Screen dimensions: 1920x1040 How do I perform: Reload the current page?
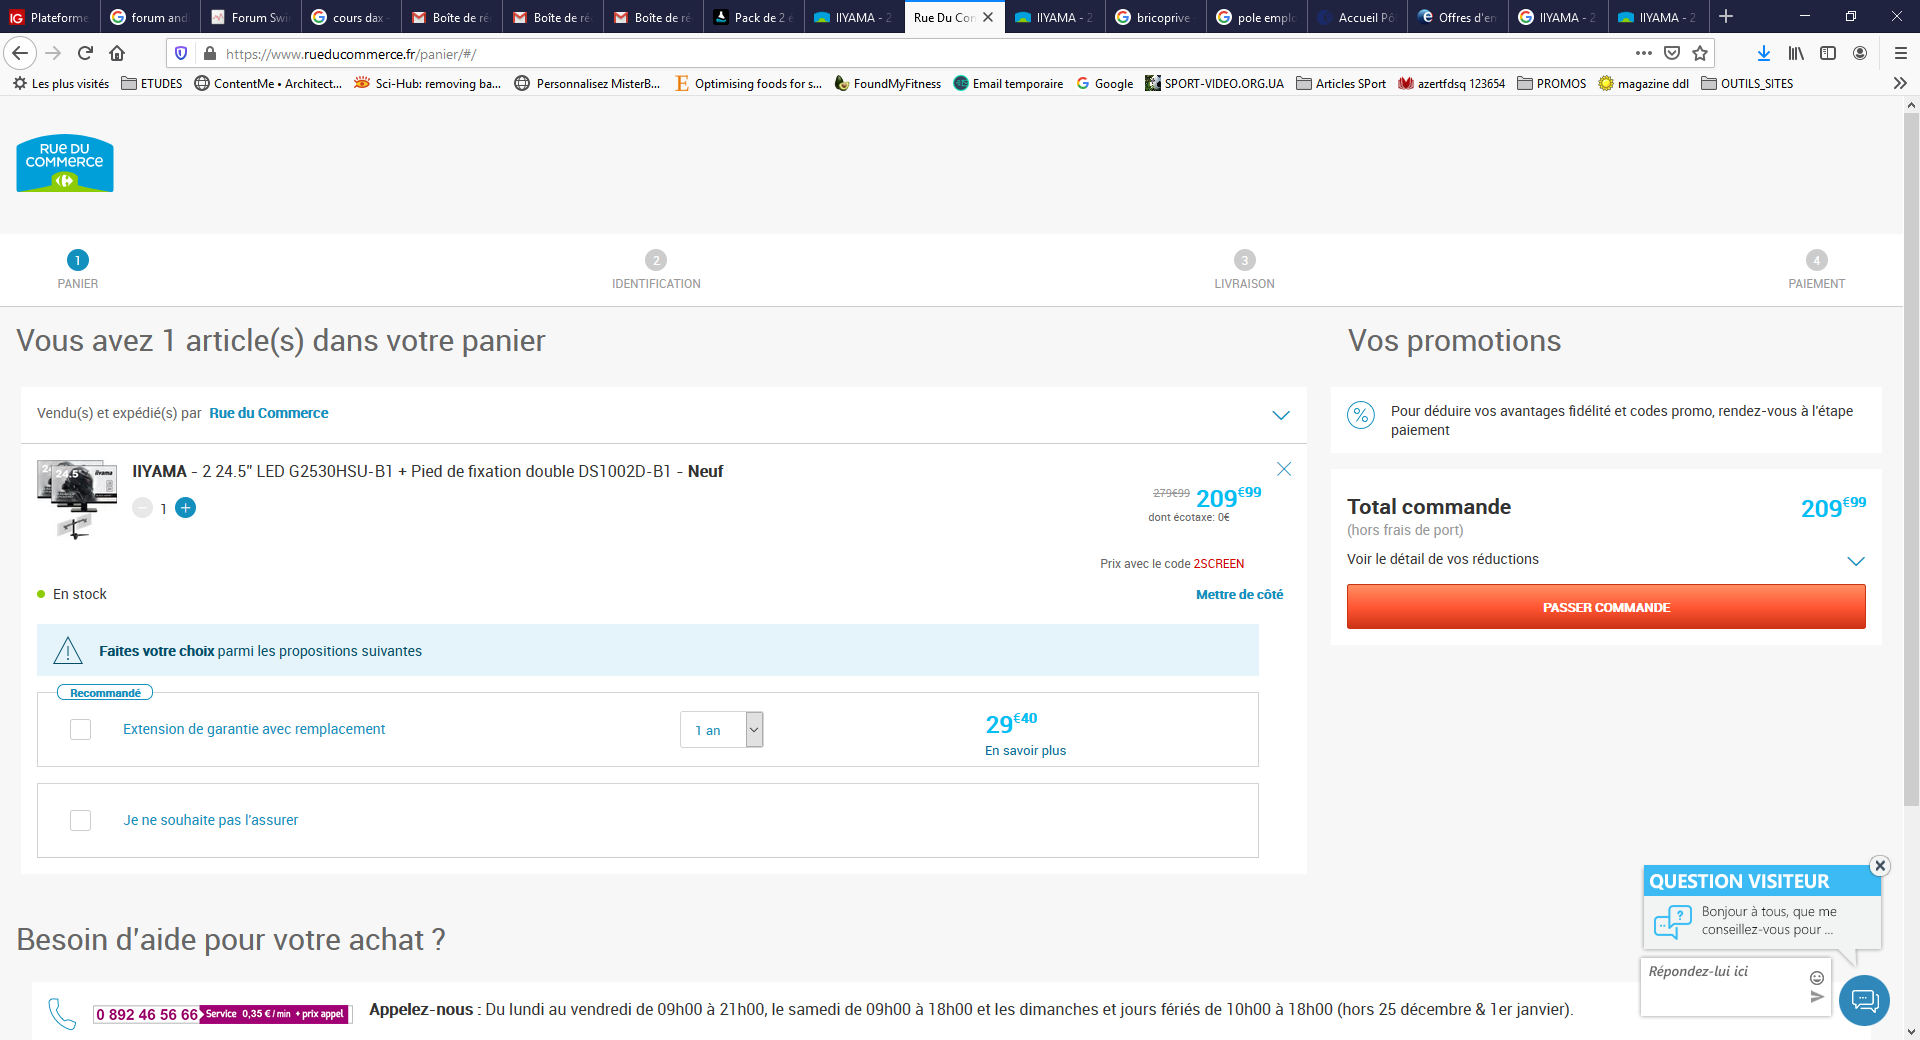point(86,53)
